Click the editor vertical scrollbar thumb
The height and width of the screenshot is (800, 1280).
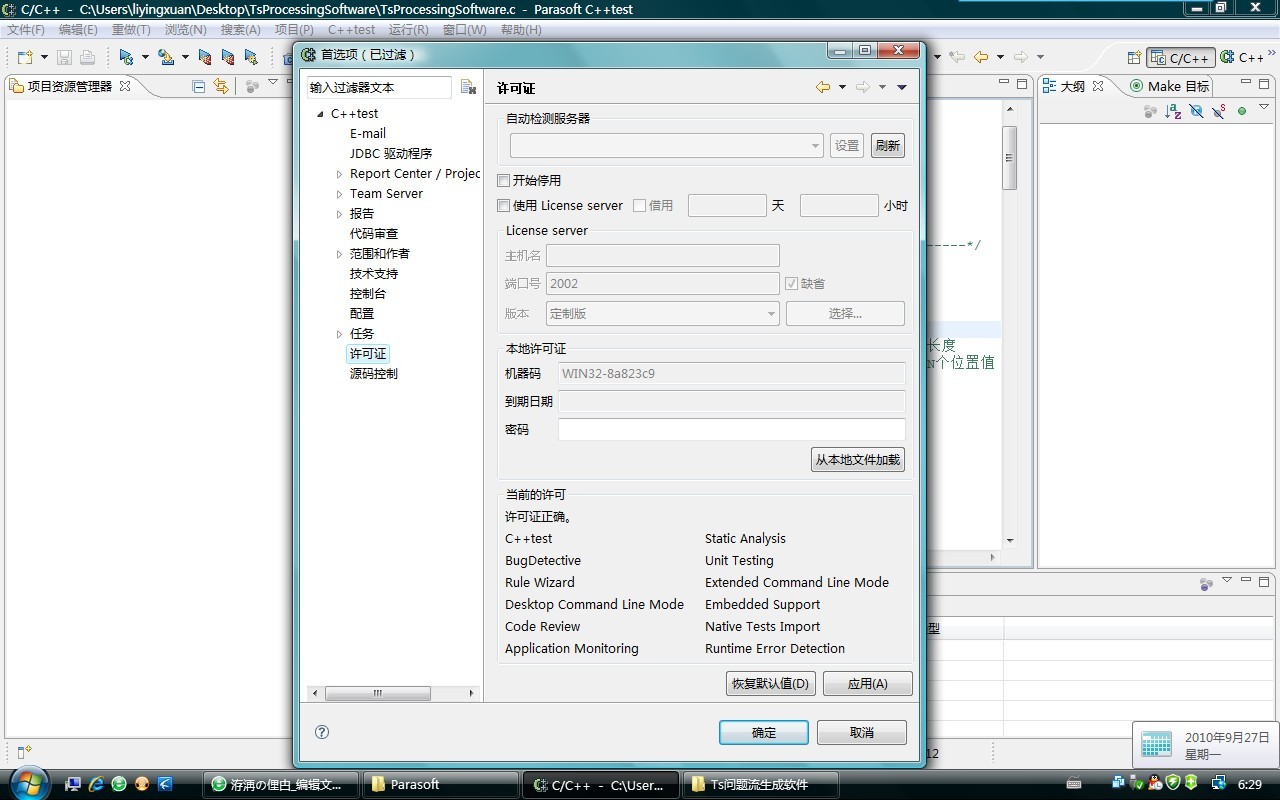[x=1010, y=158]
